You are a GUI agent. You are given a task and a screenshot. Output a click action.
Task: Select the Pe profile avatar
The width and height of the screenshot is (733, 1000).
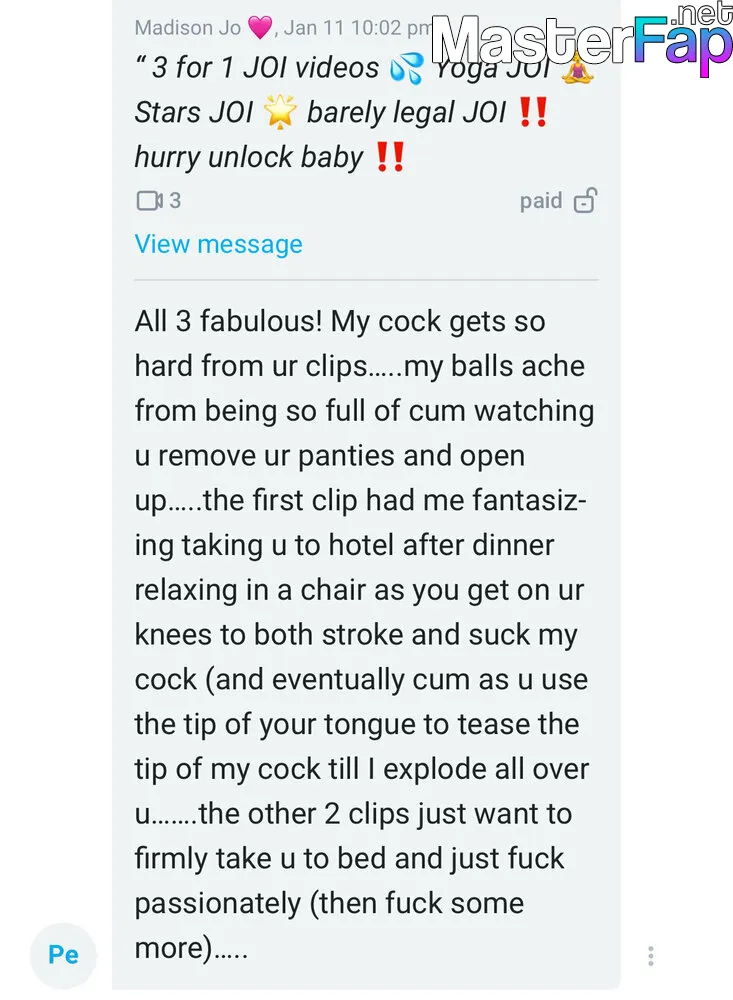63,955
